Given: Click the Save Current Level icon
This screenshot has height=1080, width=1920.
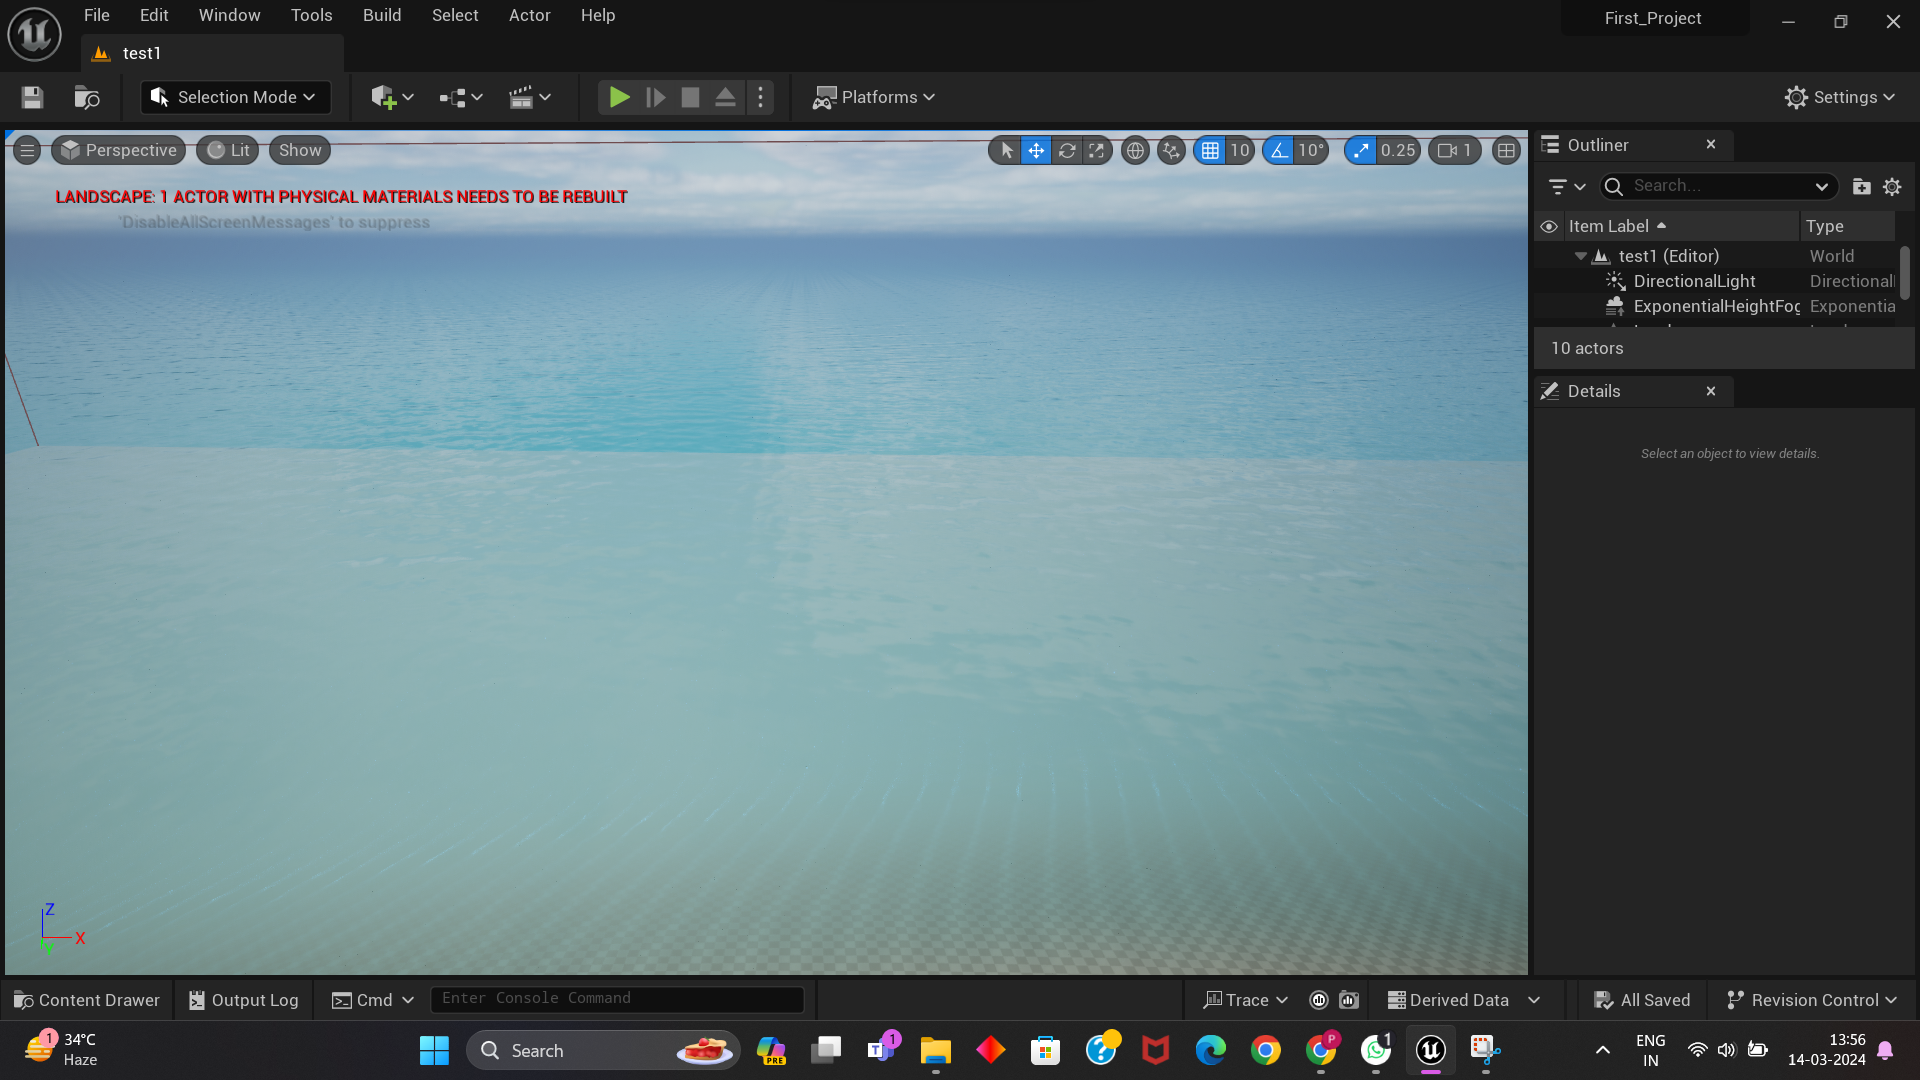Looking at the screenshot, I should point(31,97).
